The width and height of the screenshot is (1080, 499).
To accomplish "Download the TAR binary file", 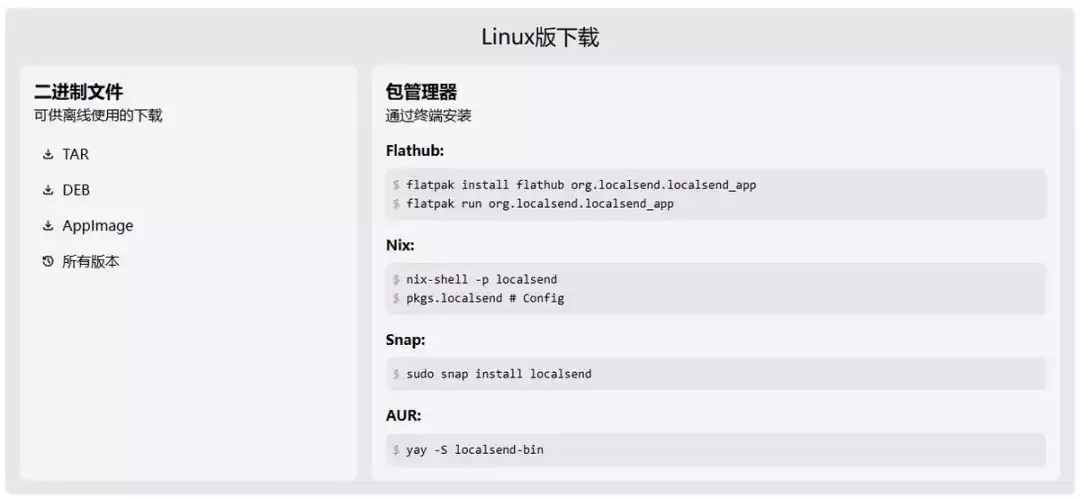I will [x=75, y=155].
